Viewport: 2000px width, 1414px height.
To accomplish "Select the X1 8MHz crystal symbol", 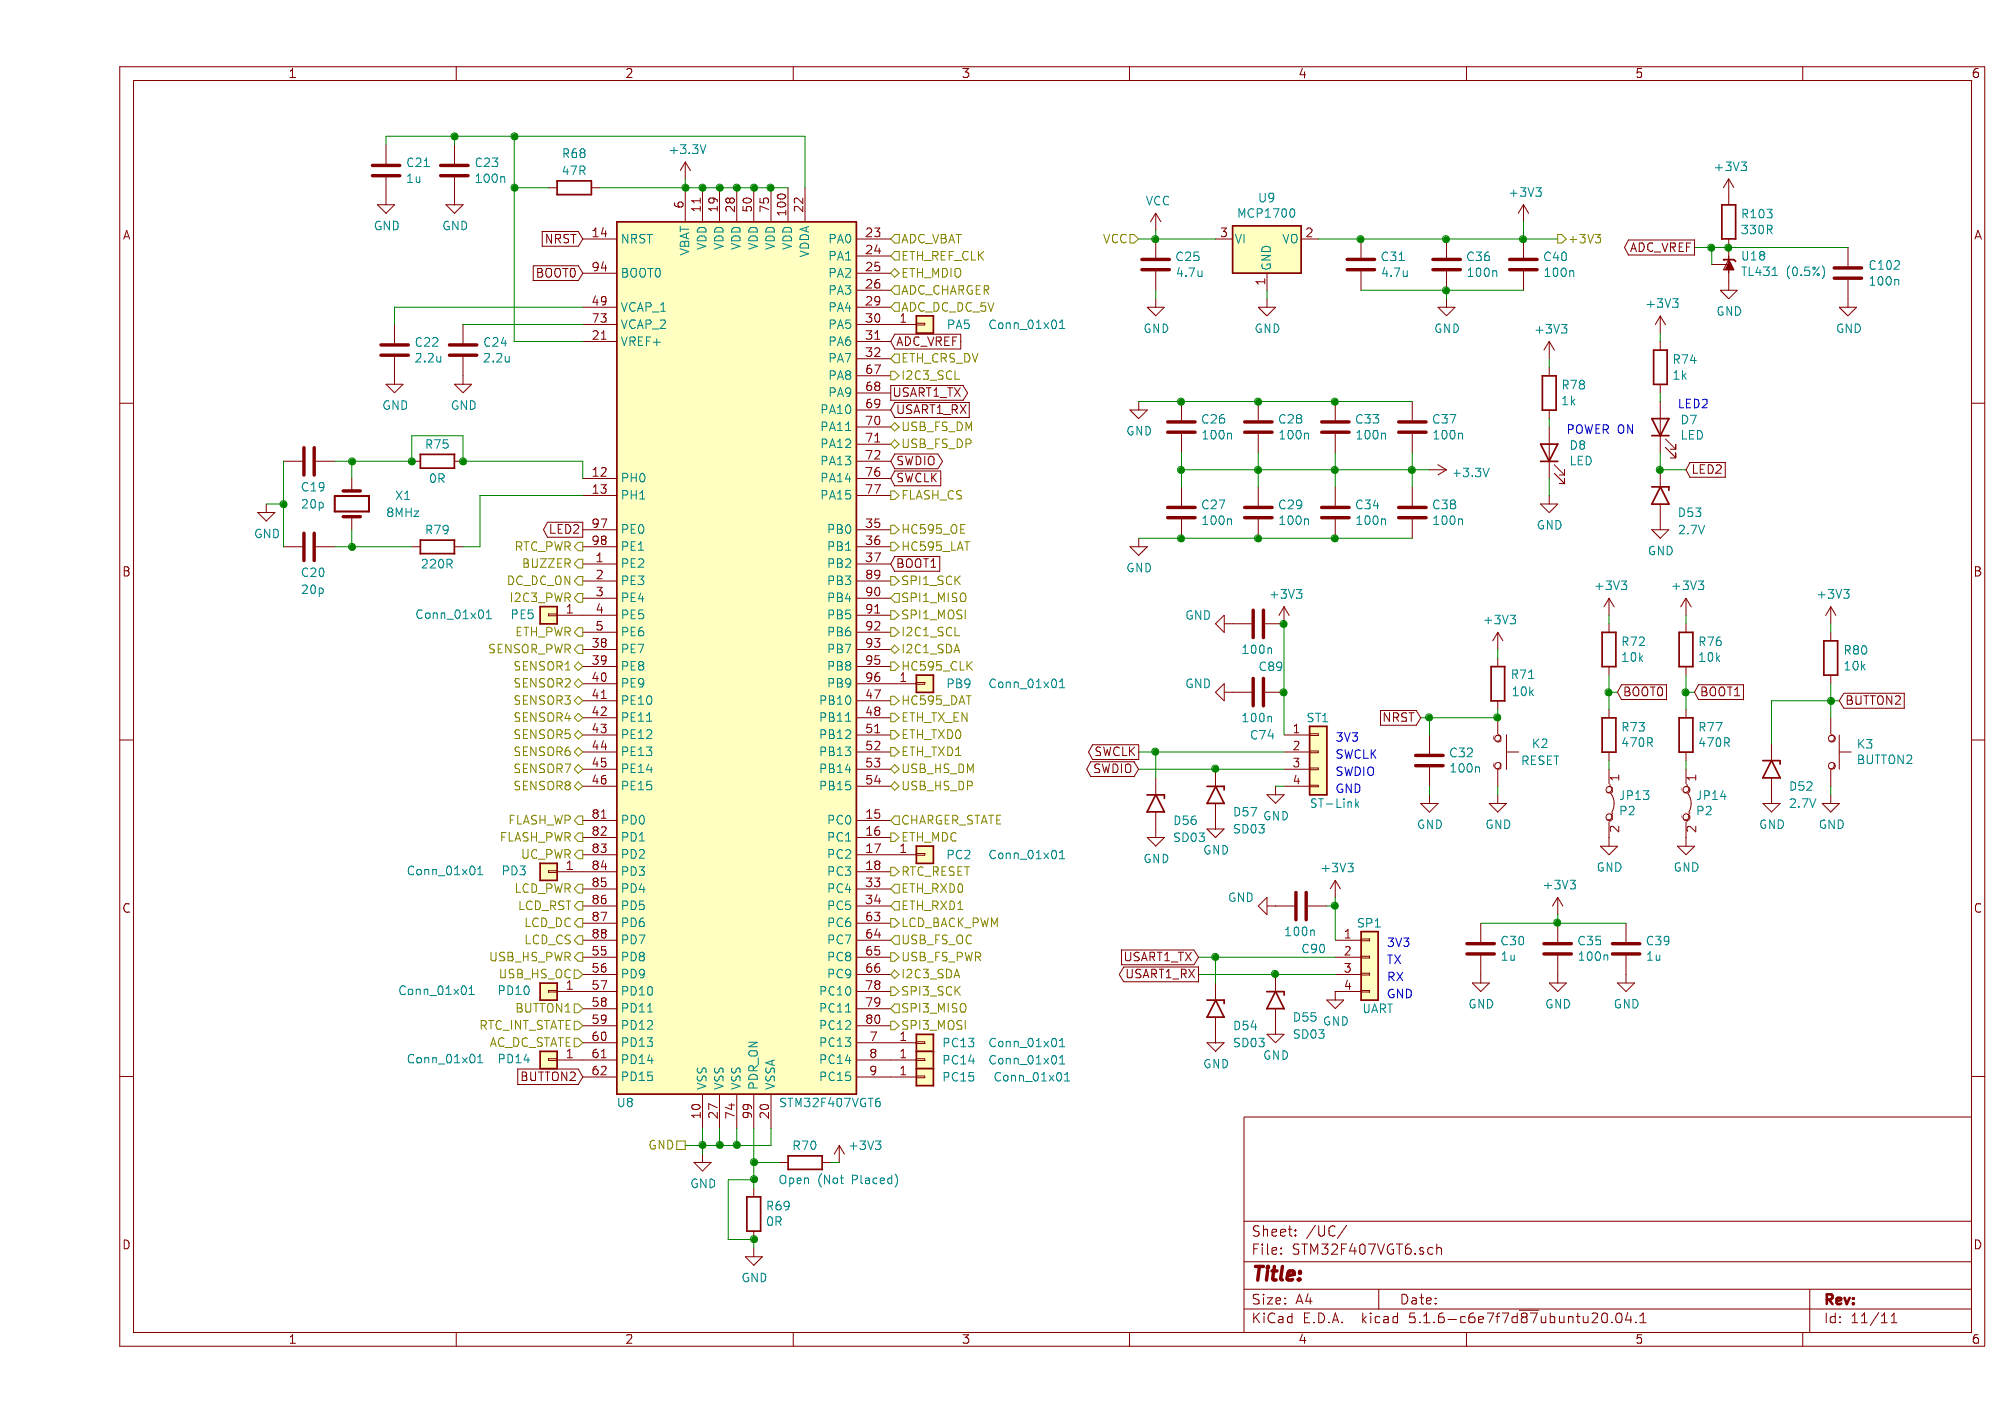I will 351,504.
